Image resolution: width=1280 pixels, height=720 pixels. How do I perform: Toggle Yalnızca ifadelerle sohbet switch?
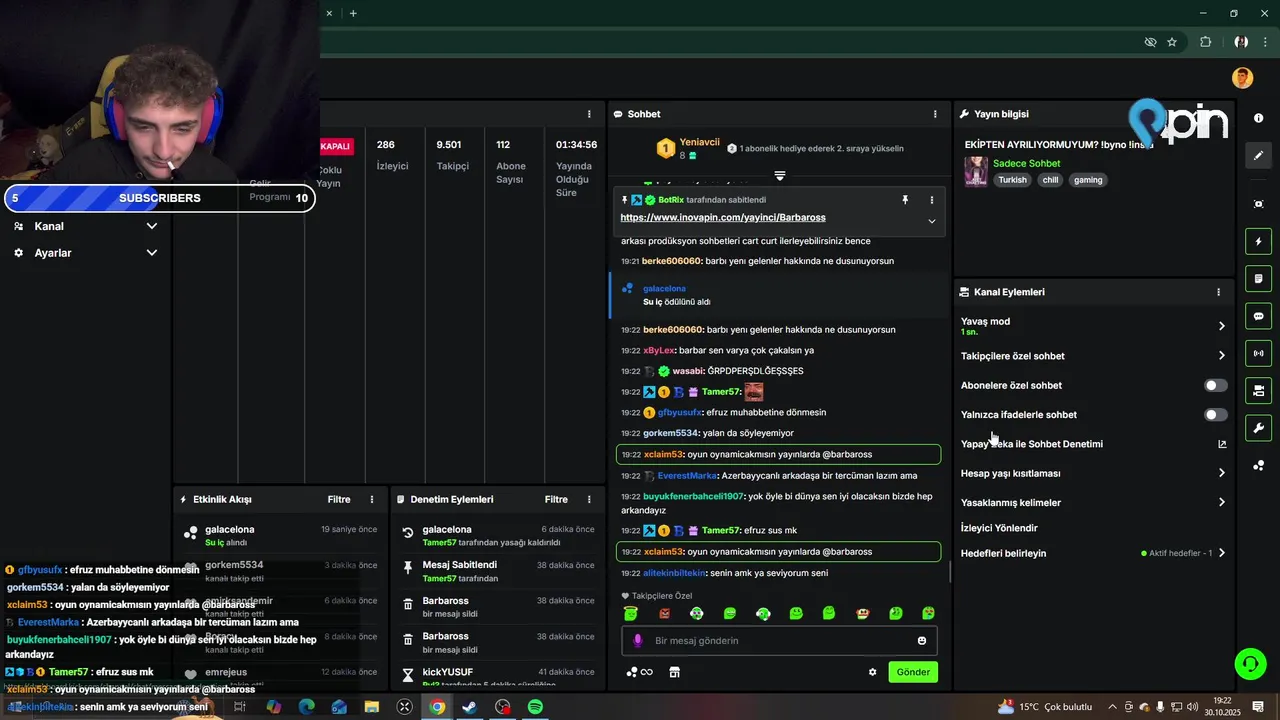click(1215, 414)
